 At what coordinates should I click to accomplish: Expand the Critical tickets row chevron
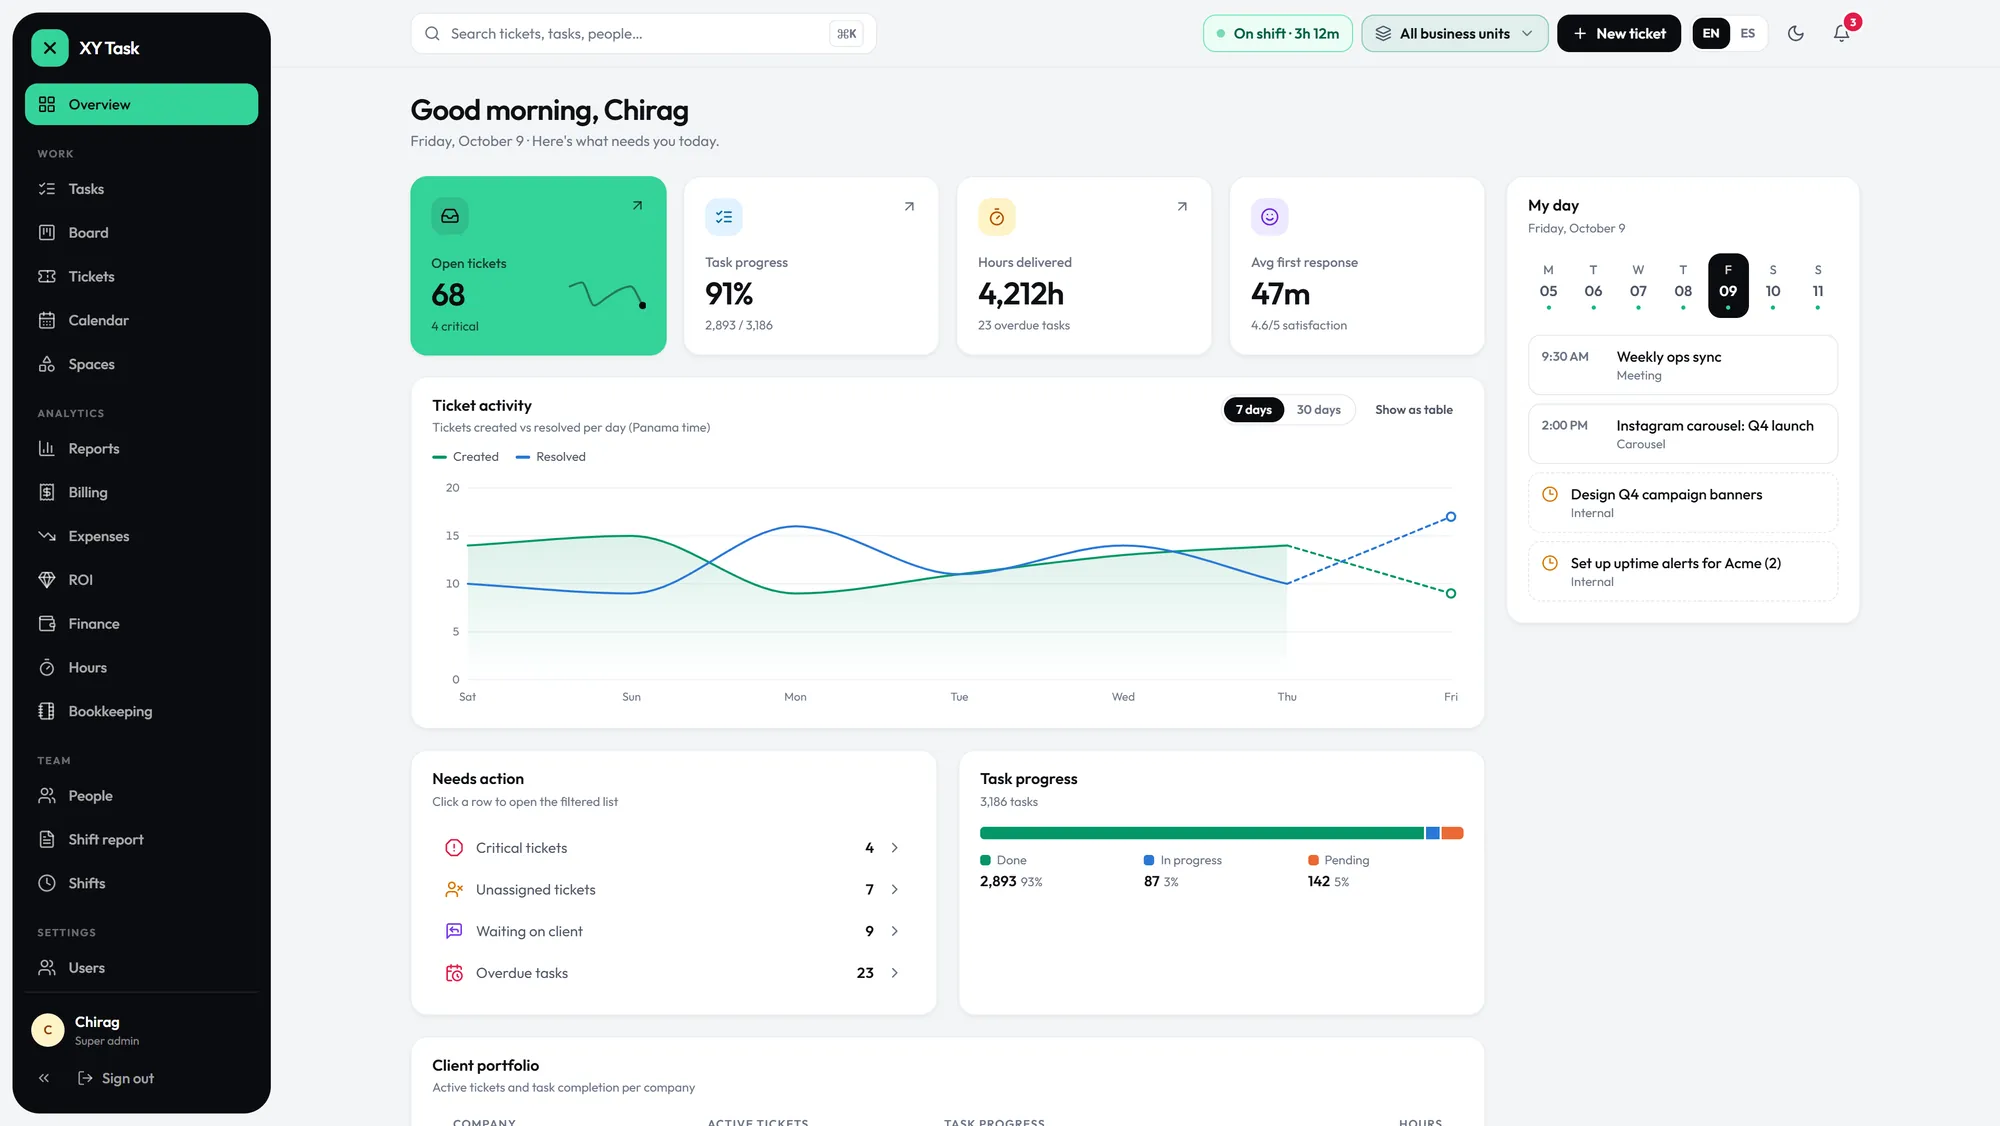pyautogui.click(x=894, y=848)
